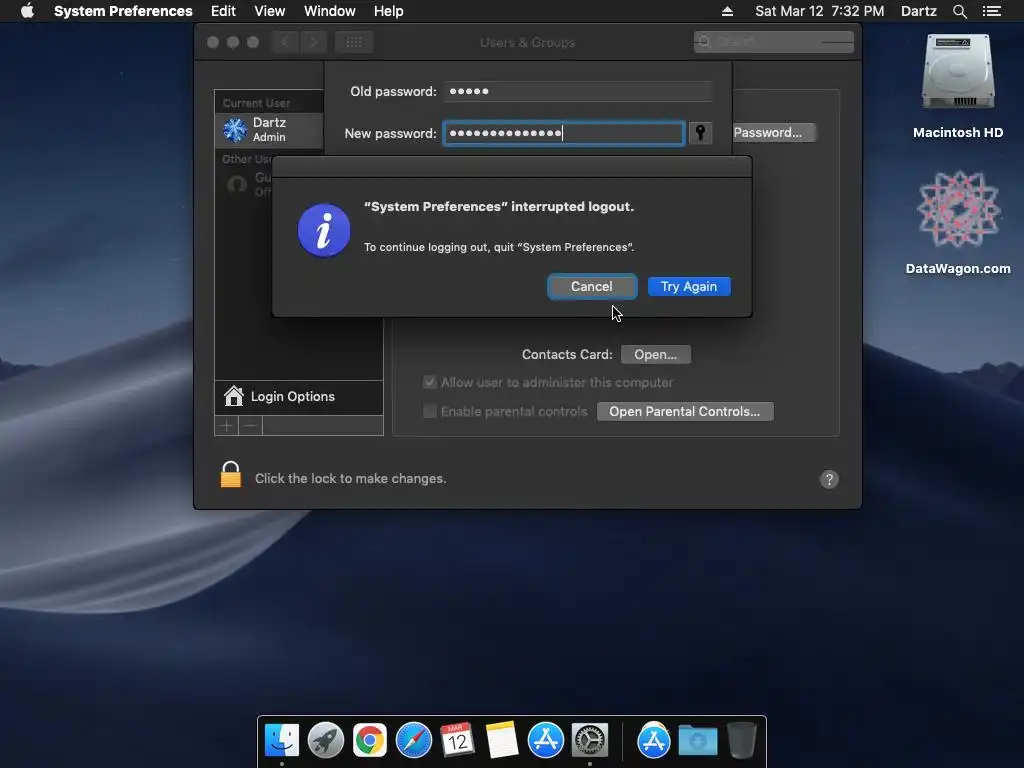Open Notification Center list icon
The image size is (1024, 768).
(x=991, y=11)
